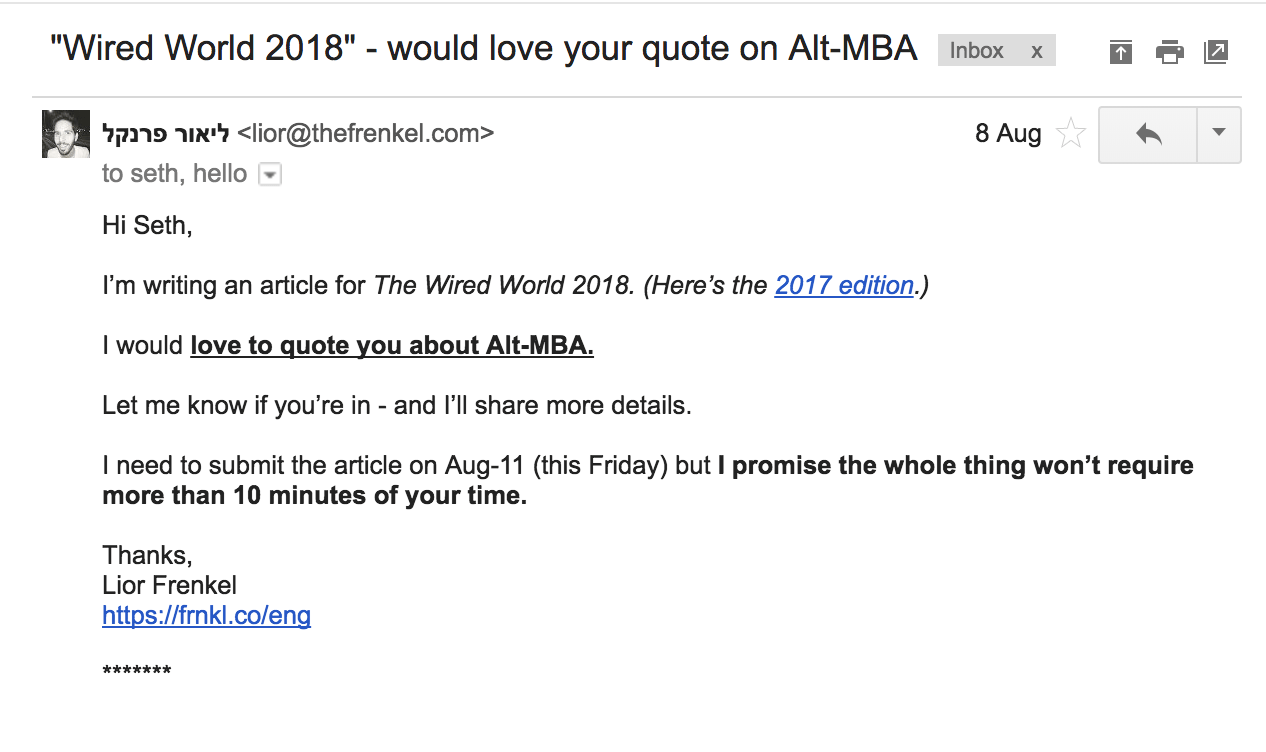Image resolution: width=1266 pixels, height=752 pixels.
Task: Reply using the arrow button
Action: tap(1148, 134)
